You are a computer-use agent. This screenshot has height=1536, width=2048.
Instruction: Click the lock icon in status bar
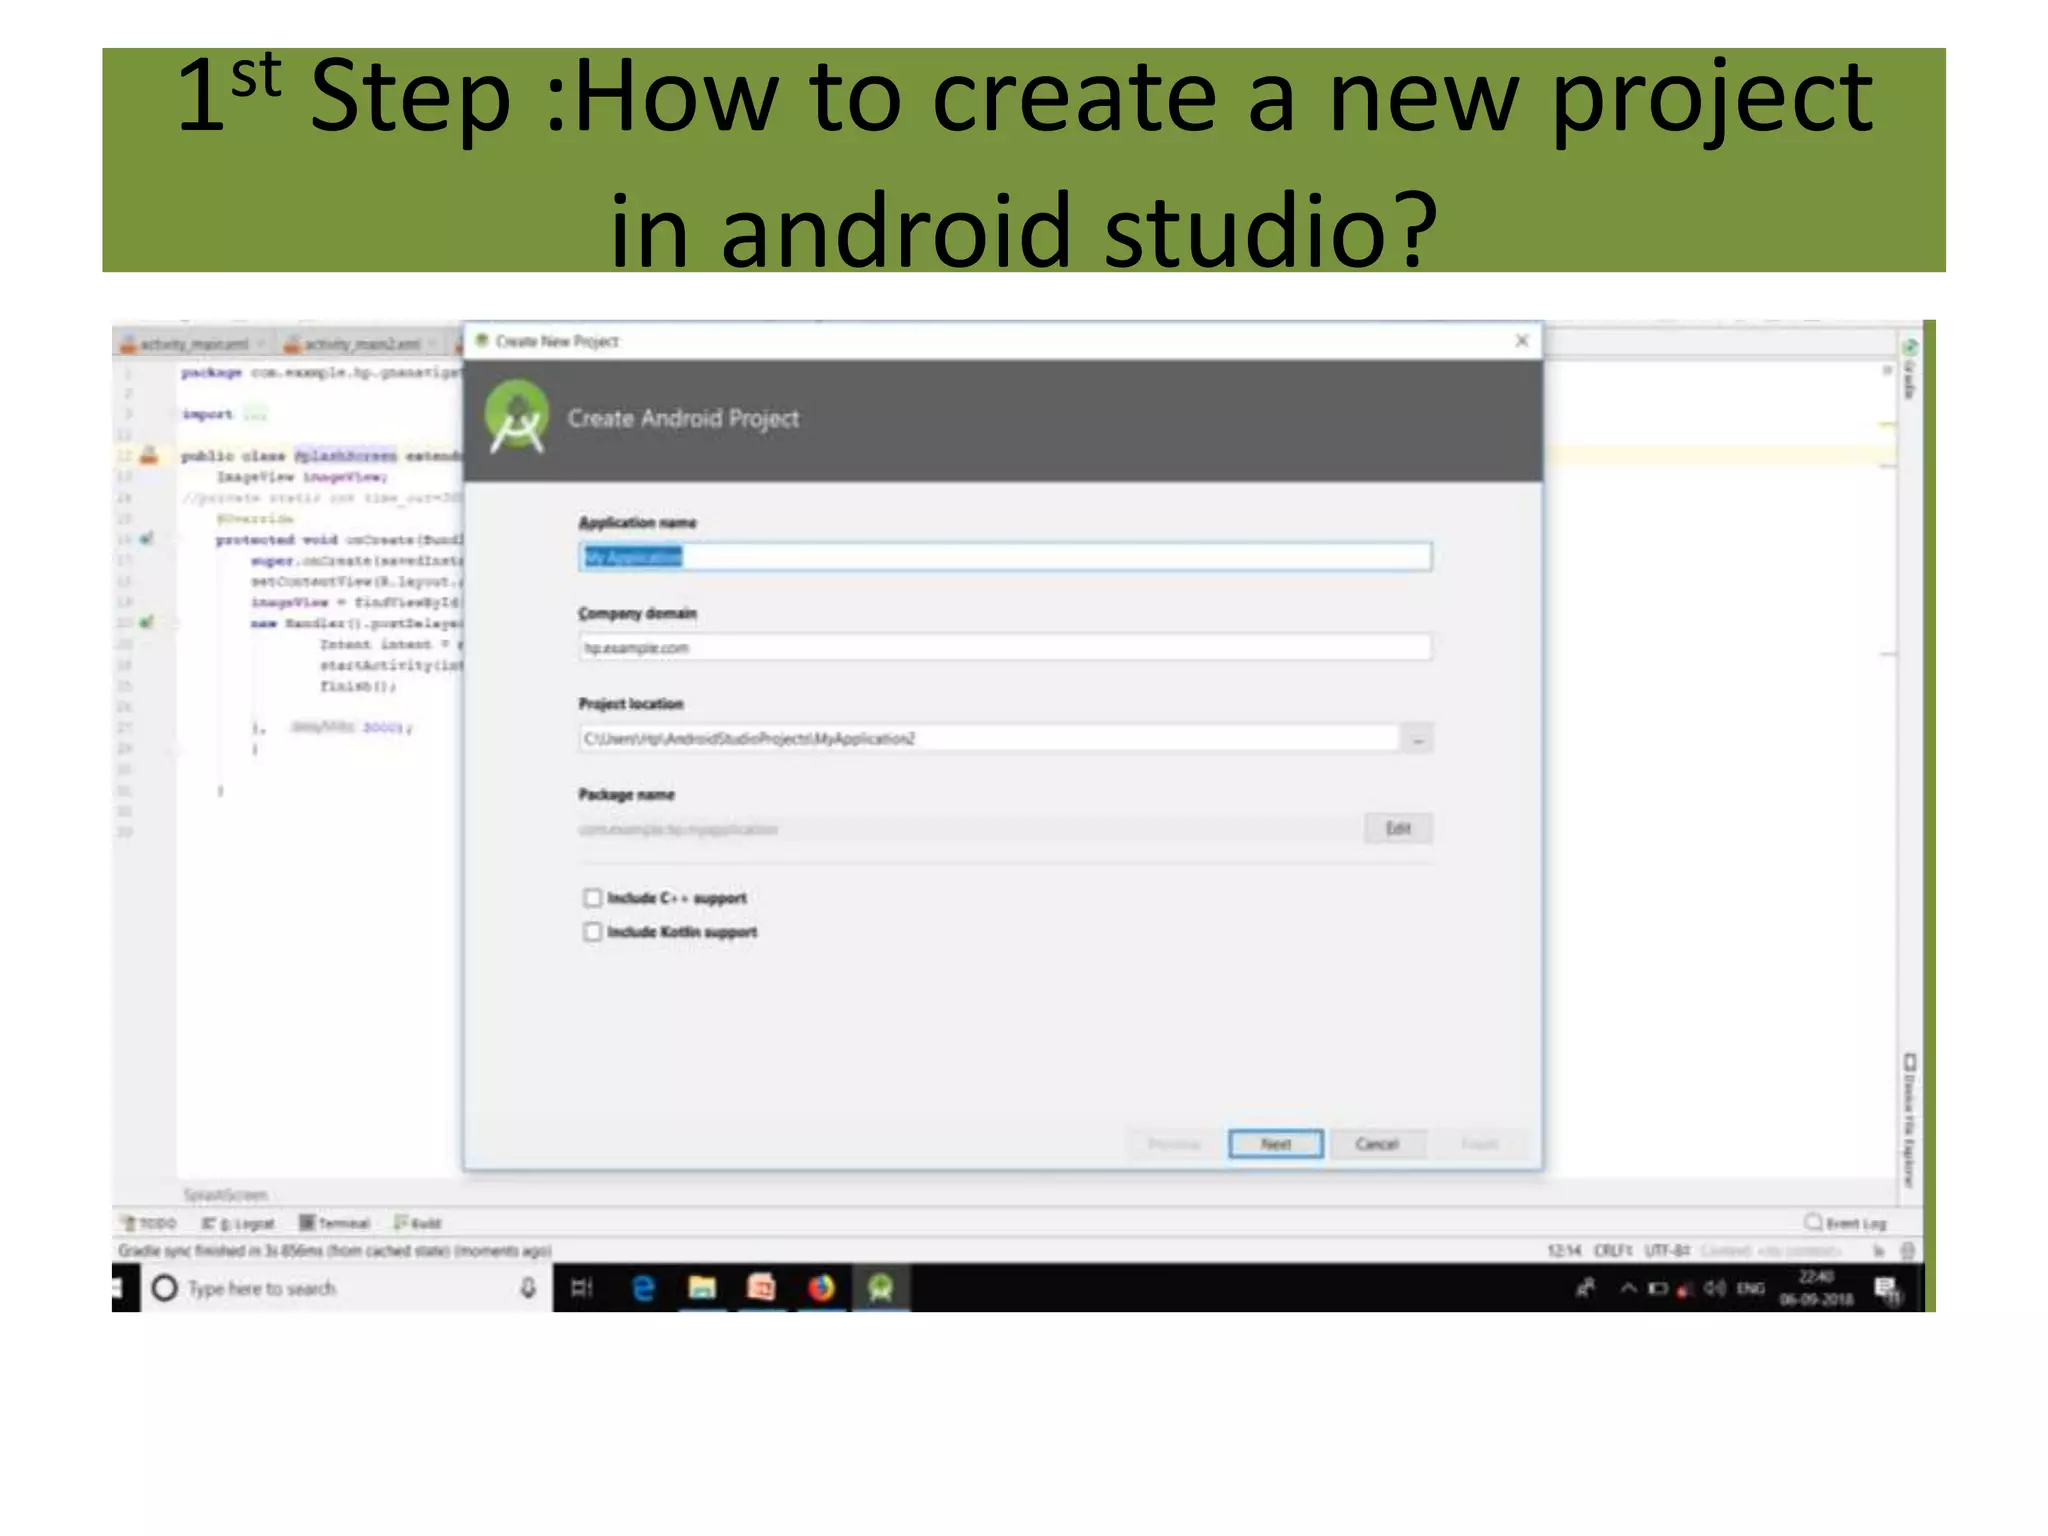pyautogui.click(x=1879, y=1251)
